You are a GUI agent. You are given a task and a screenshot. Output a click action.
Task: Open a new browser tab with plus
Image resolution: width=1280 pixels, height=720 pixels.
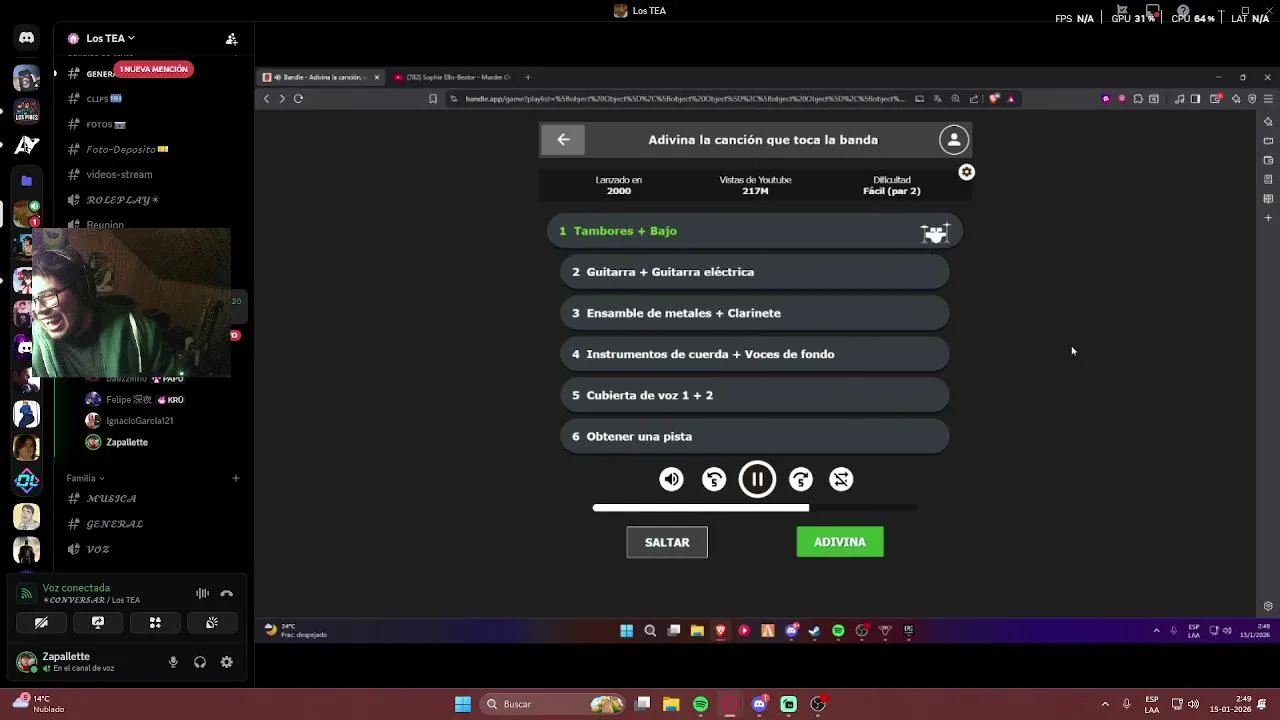(x=528, y=77)
